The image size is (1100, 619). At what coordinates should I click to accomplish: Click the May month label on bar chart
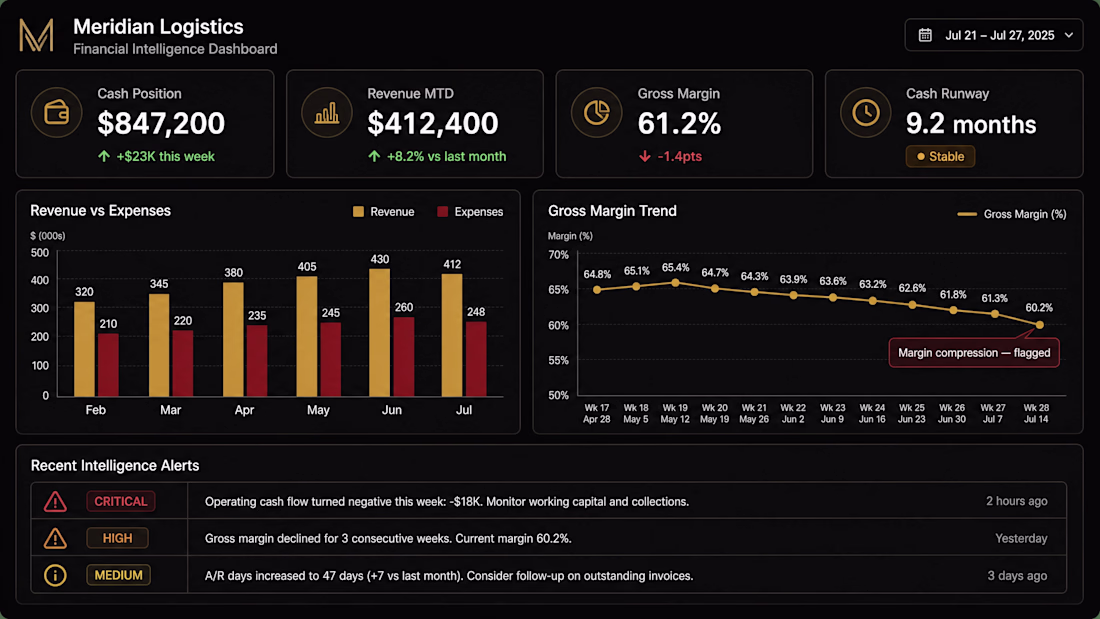[x=318, y=410]
